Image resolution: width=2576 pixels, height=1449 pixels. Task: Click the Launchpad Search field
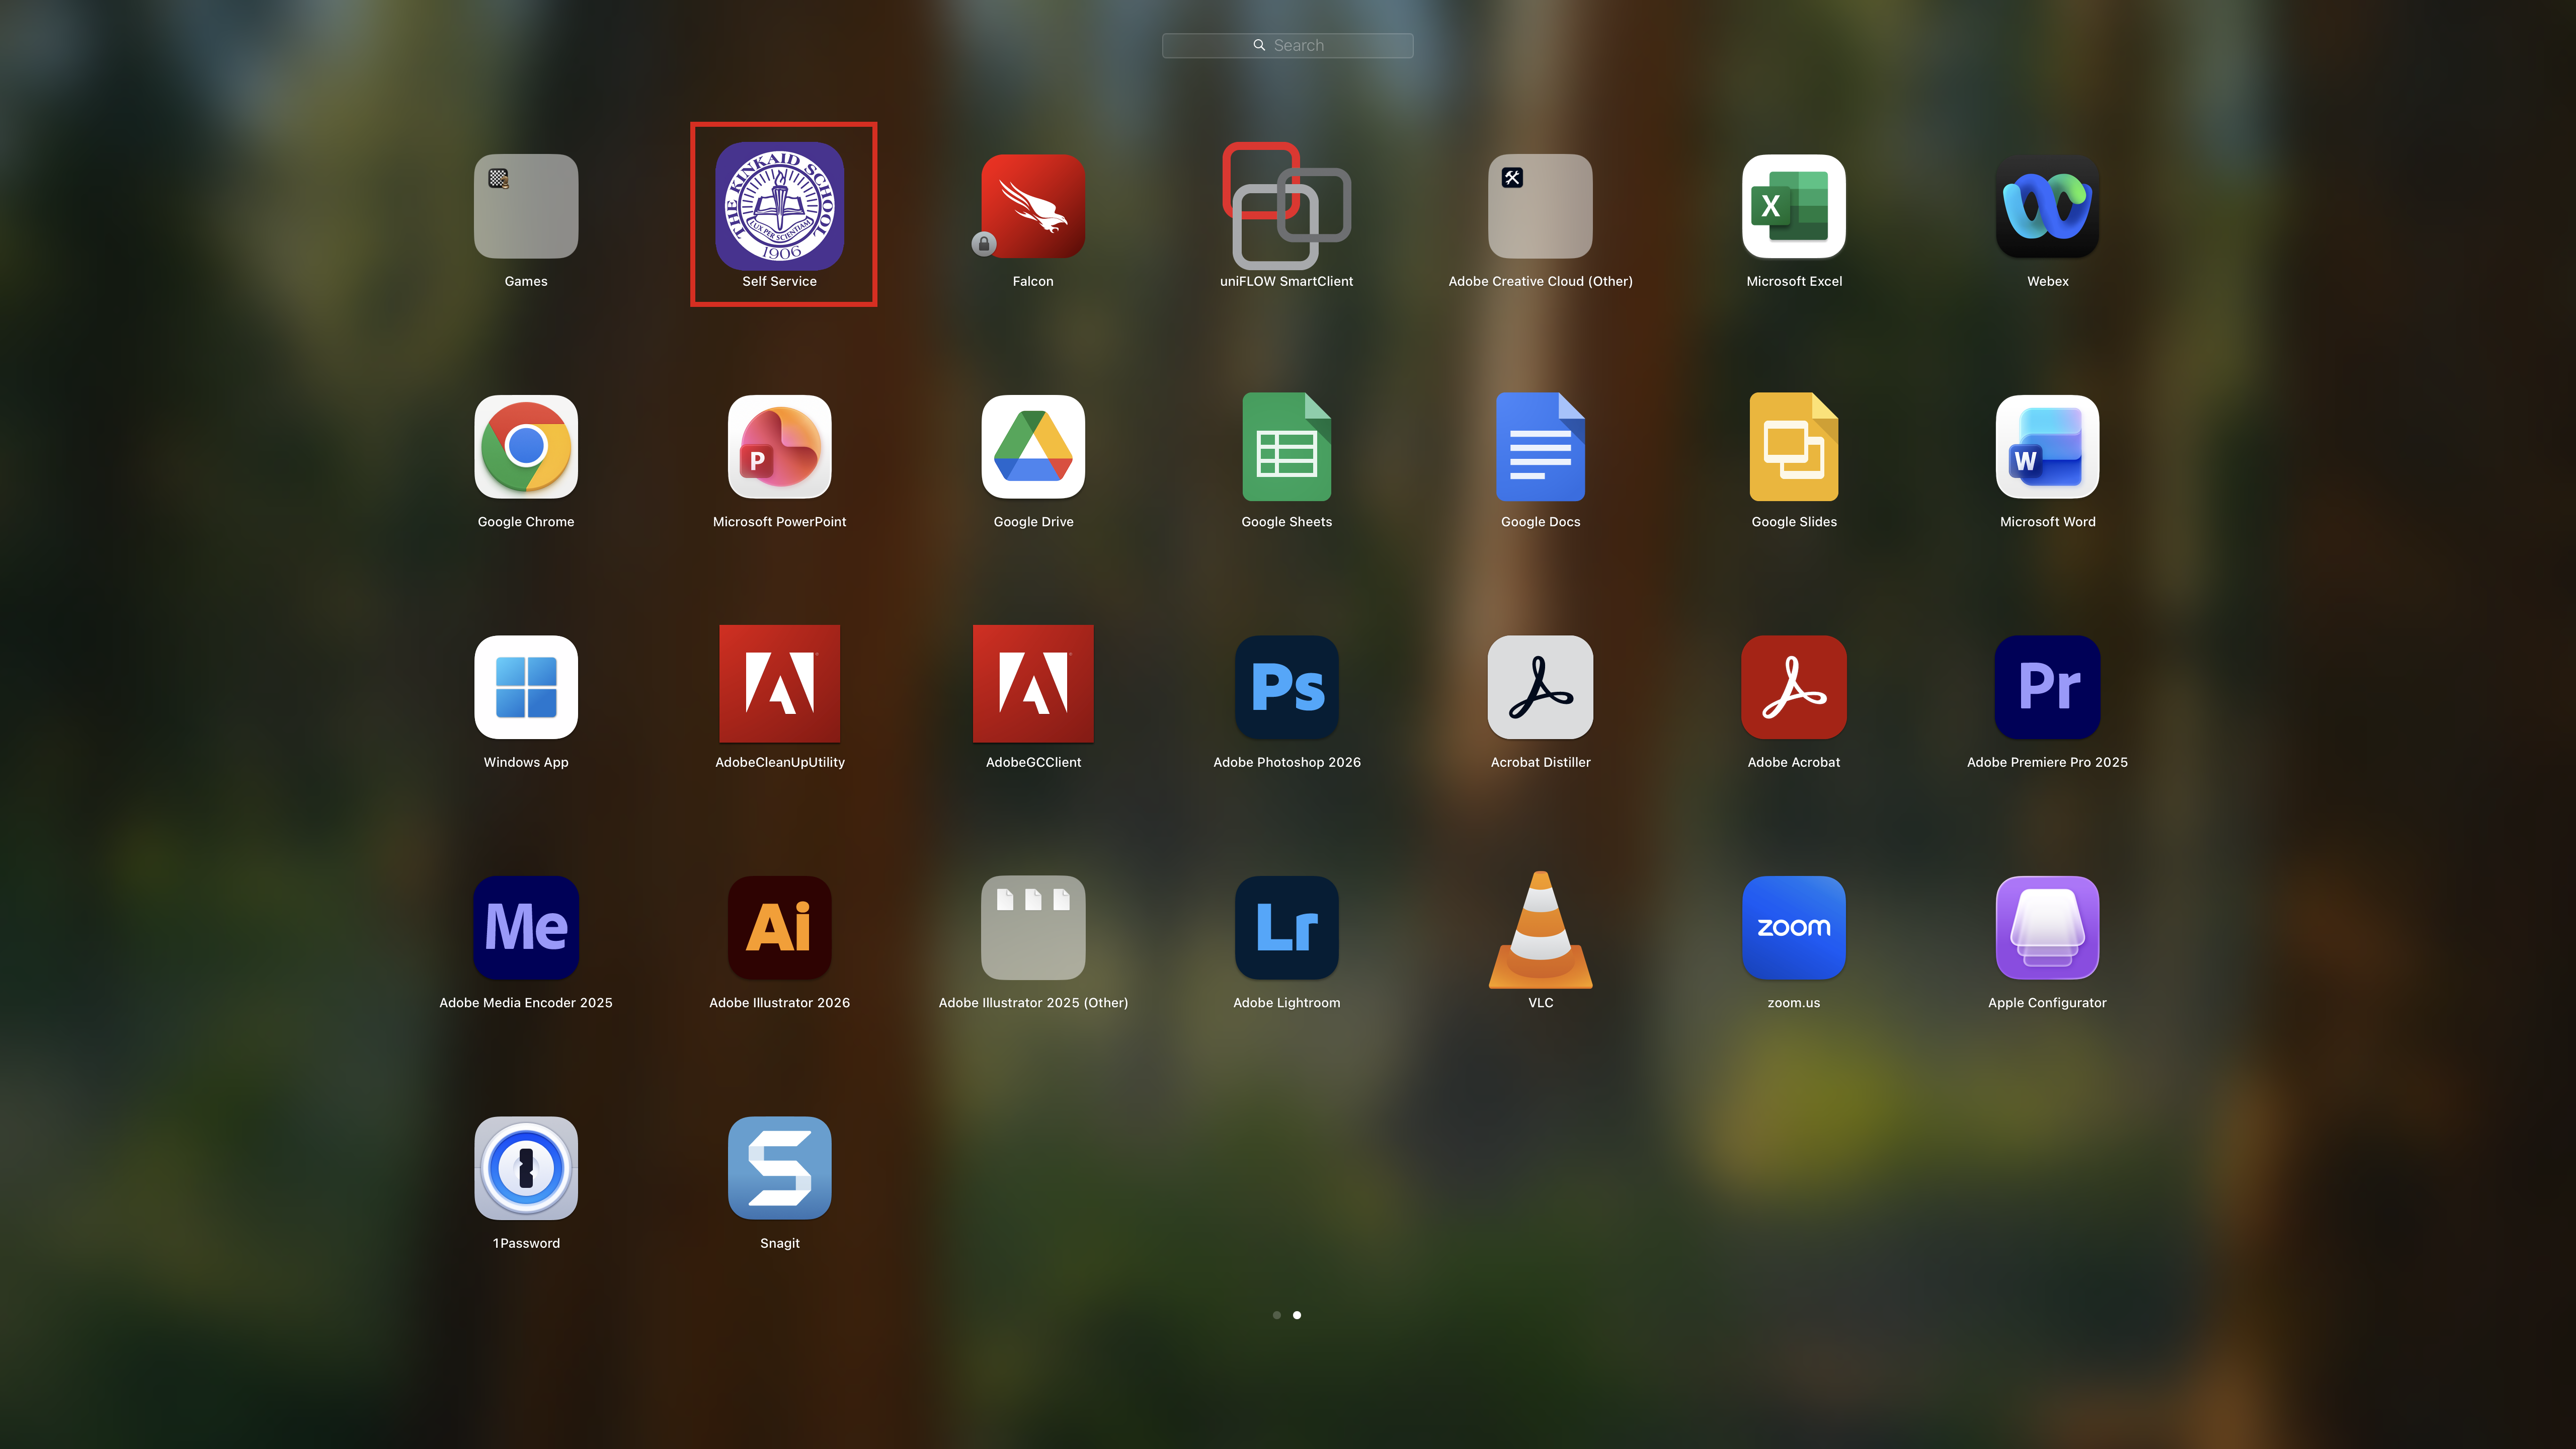pos(1287,45)
